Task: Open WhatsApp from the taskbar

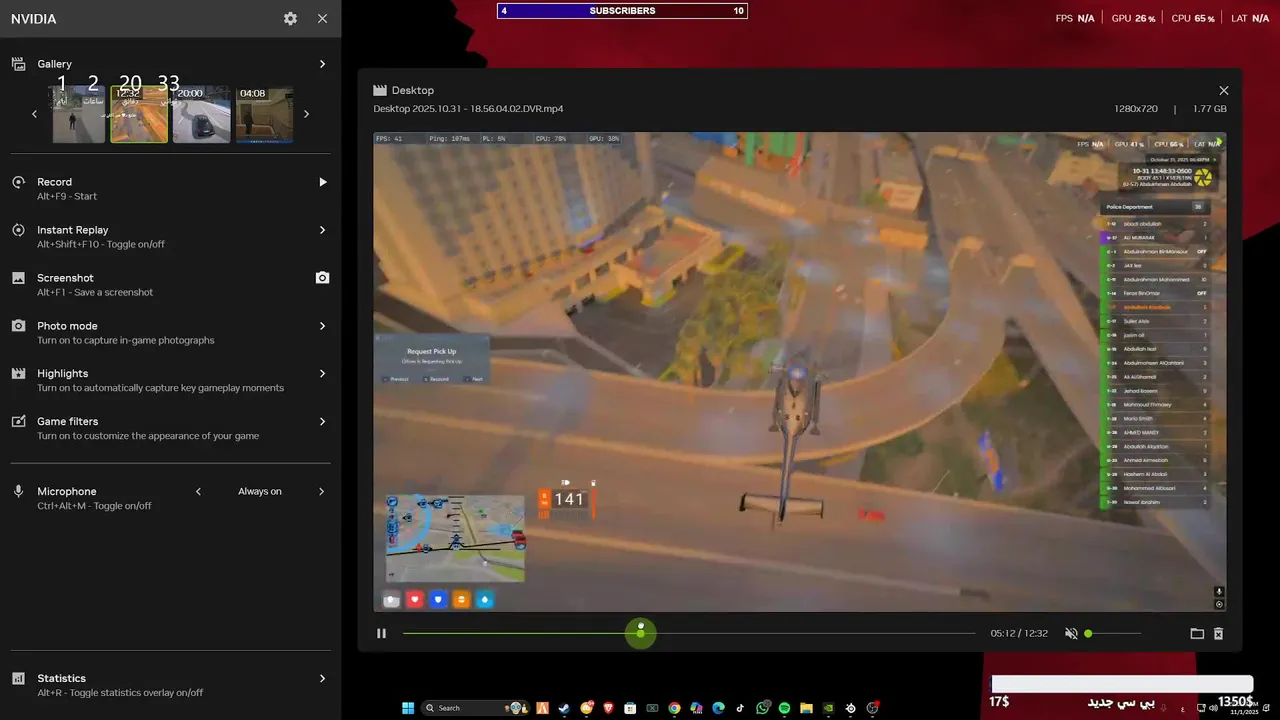Action: click(763, 708)
